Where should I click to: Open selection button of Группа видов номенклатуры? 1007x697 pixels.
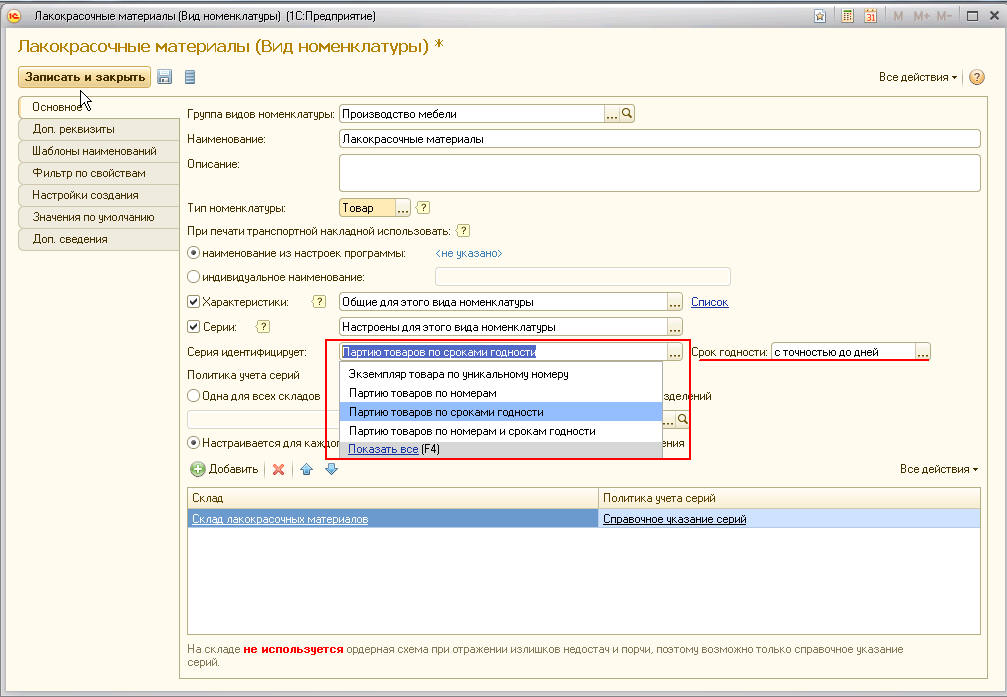point(611,114)
